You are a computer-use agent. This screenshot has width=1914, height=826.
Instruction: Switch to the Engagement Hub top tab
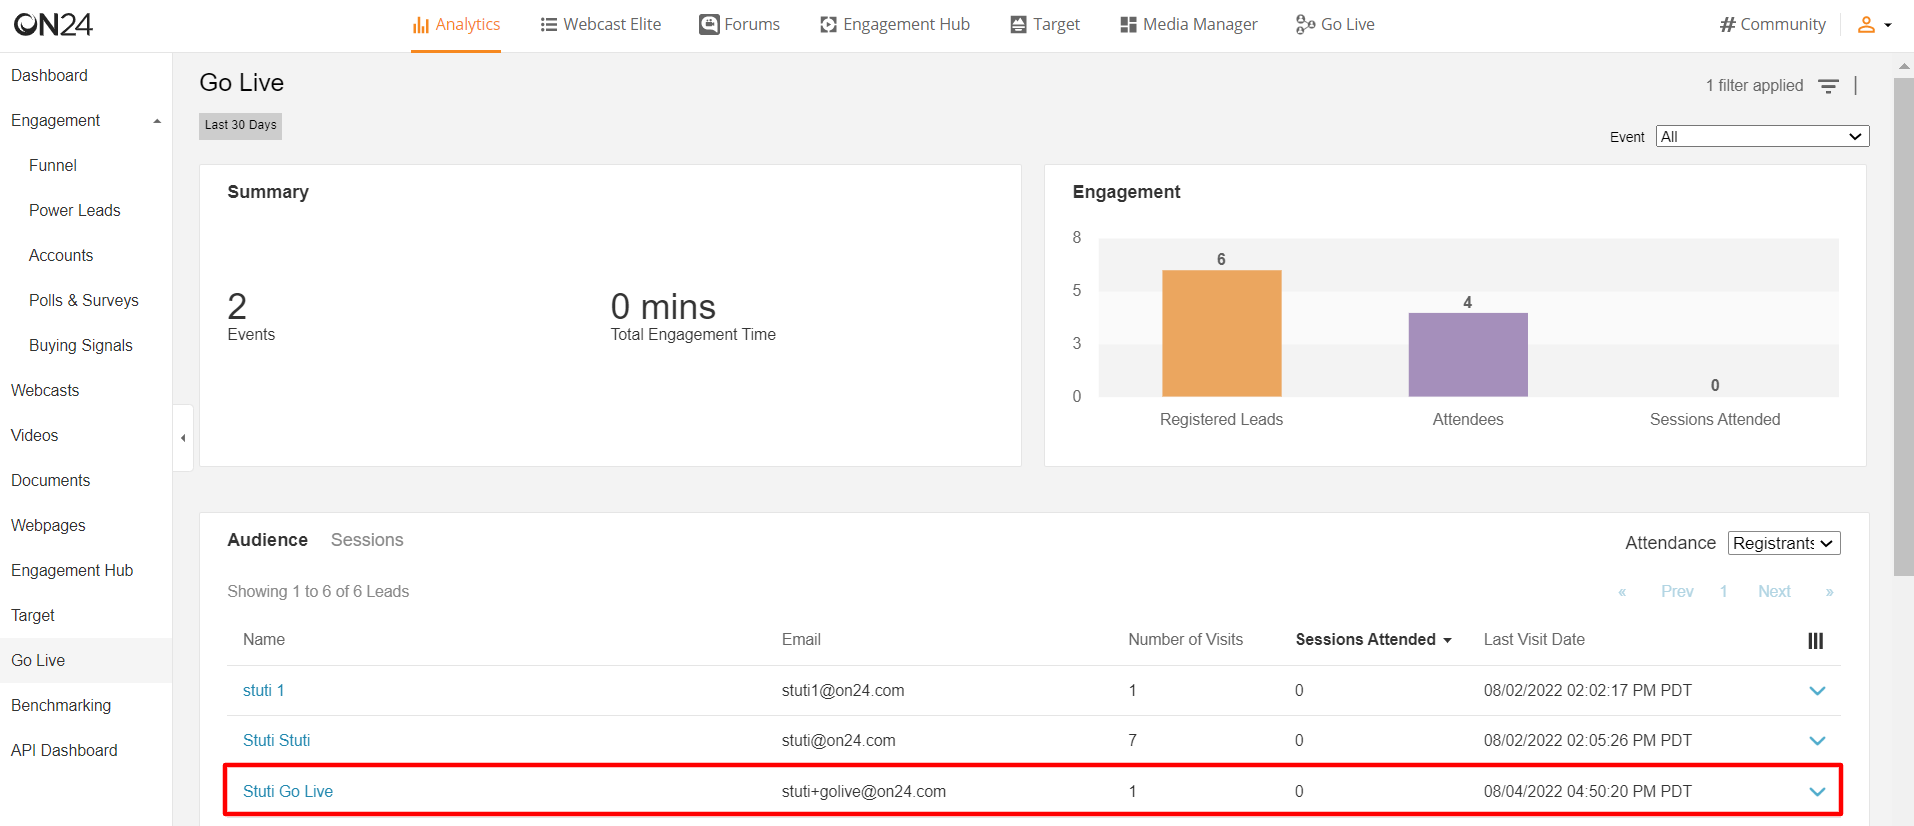pos(895,24)
